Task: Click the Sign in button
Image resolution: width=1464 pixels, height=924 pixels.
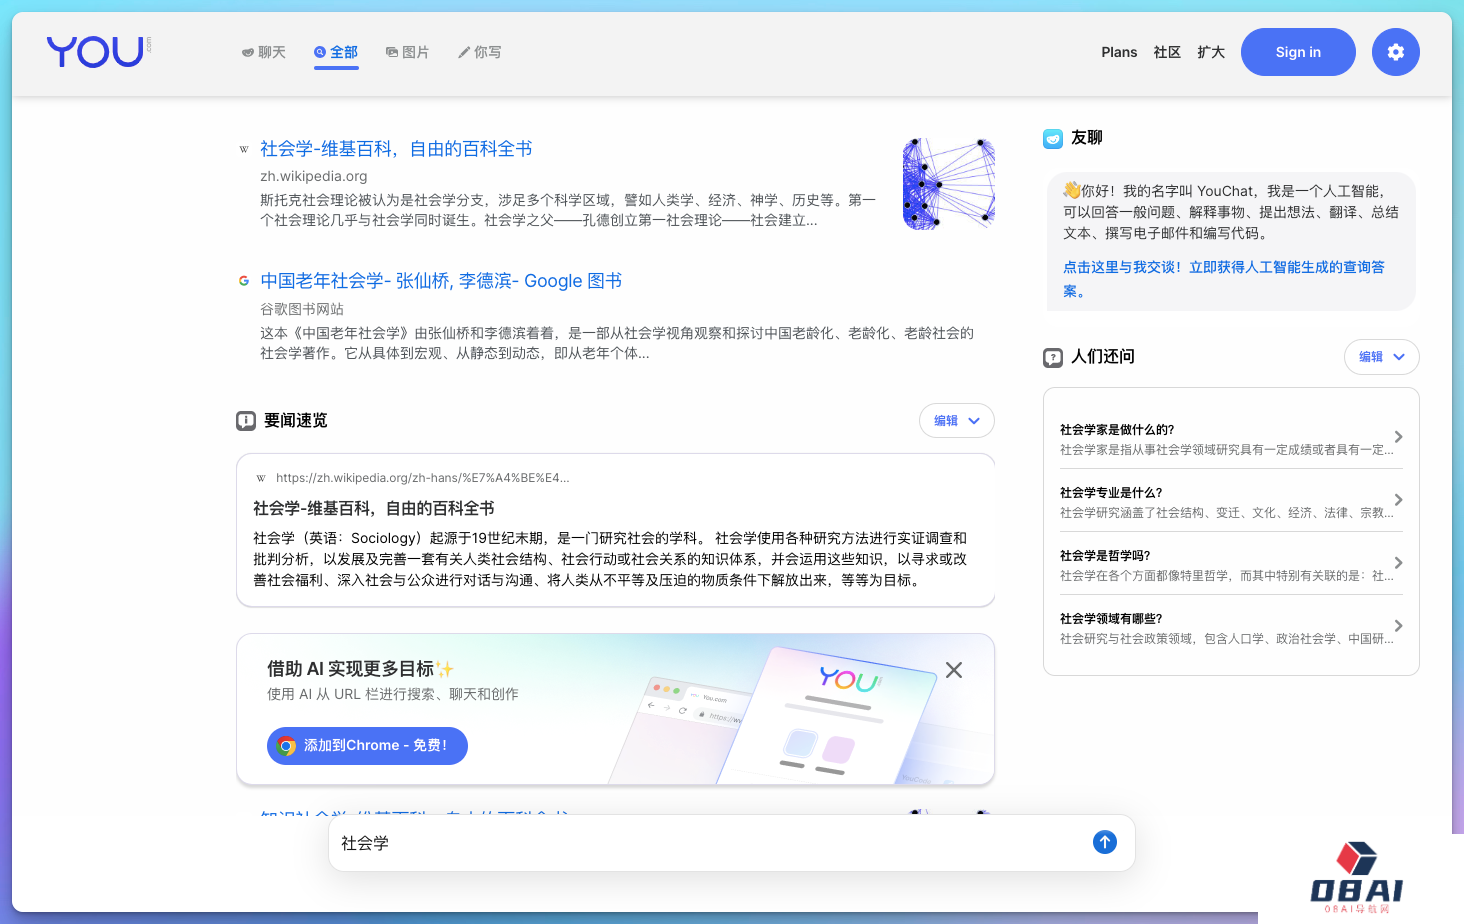Action: tap(1297, 52)
